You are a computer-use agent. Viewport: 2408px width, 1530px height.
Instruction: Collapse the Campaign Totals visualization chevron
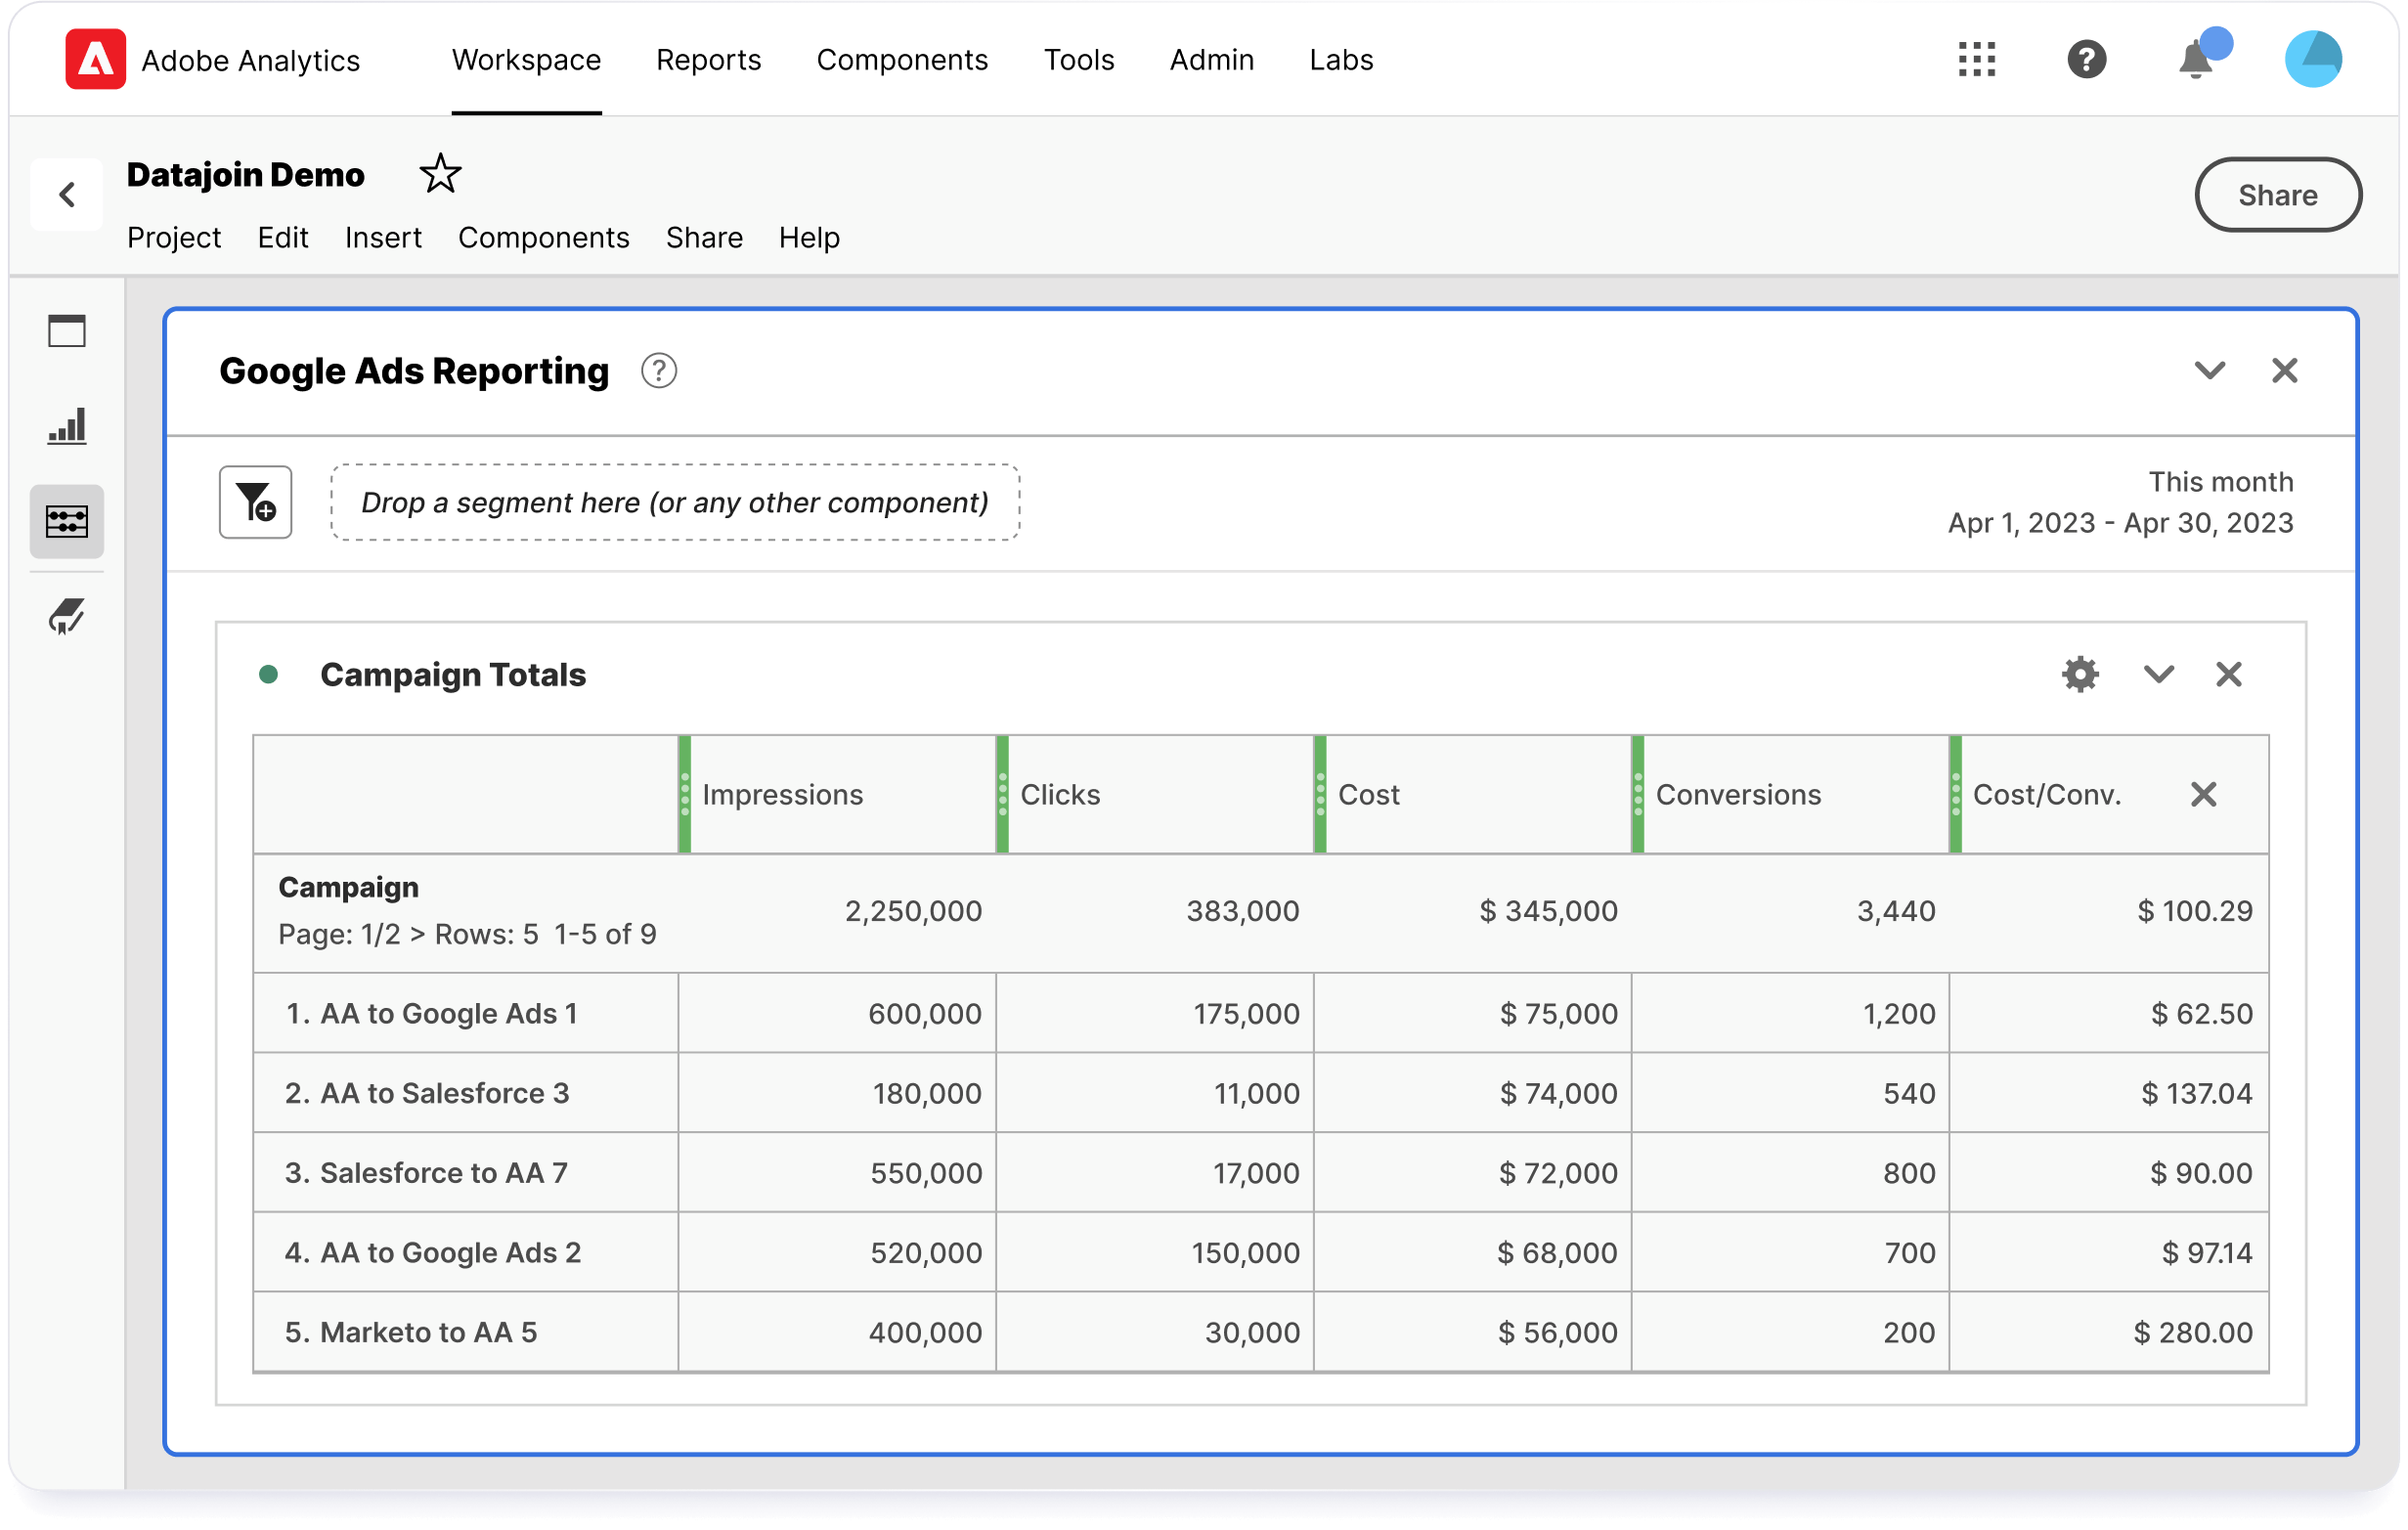coord(2158,674)
